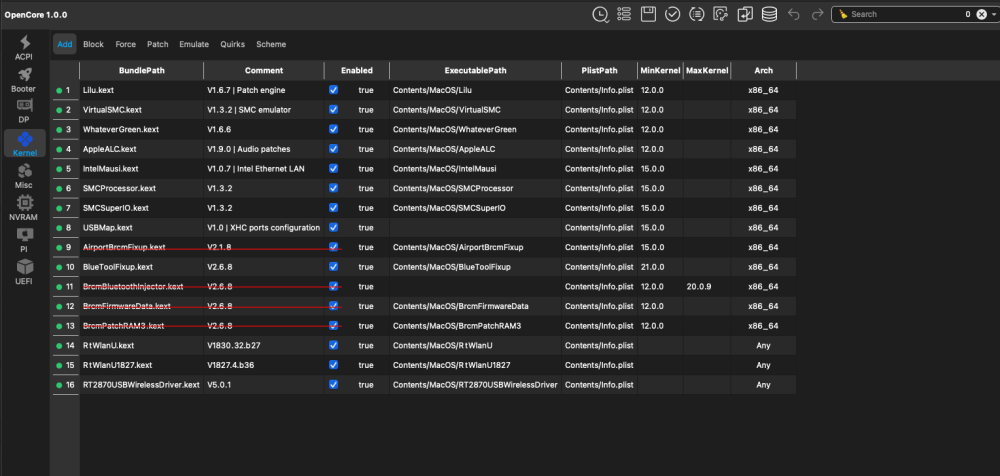Click the Contents/MacOS/BrcmPatchRAM3 executable path
The height and width of the screenshot is (476, 1000).
point(457,325)
